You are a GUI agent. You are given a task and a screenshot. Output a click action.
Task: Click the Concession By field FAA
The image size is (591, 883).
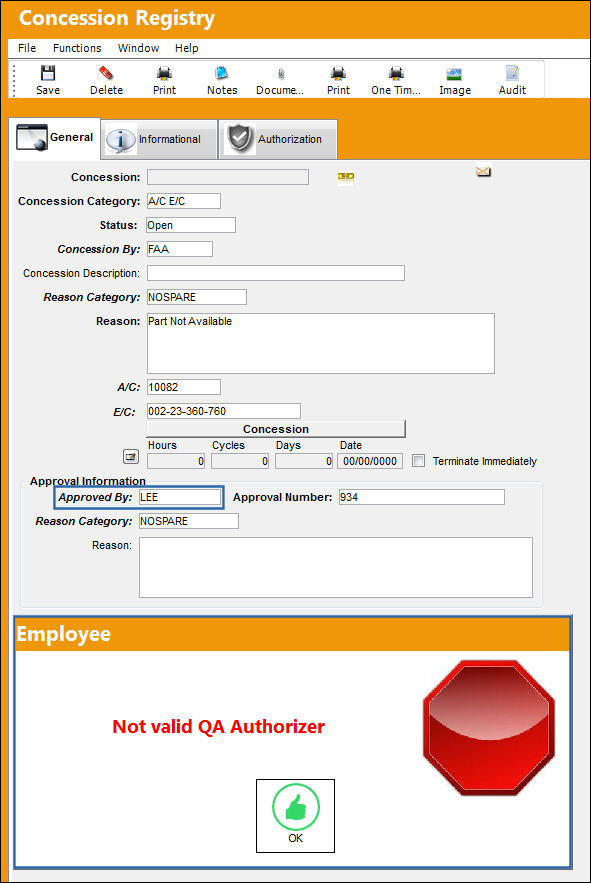180,249
